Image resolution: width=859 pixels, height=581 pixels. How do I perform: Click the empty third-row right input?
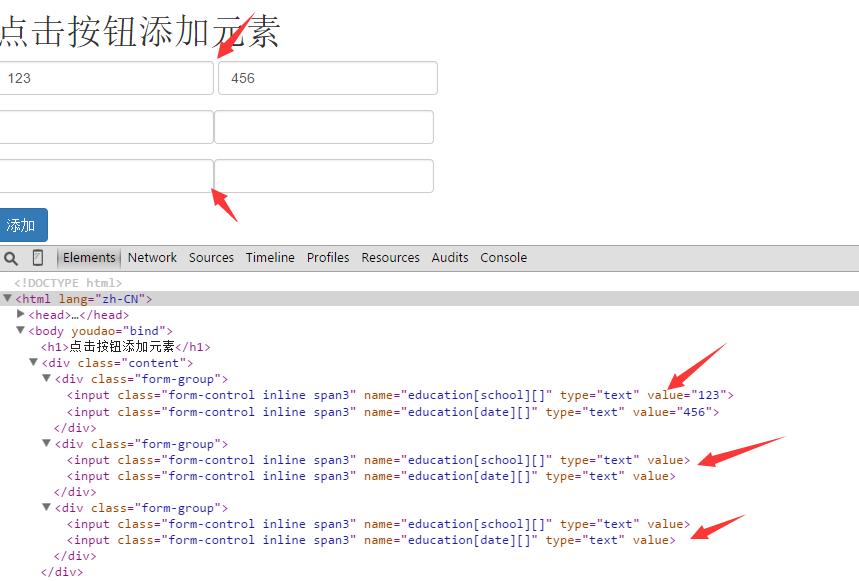324,176
